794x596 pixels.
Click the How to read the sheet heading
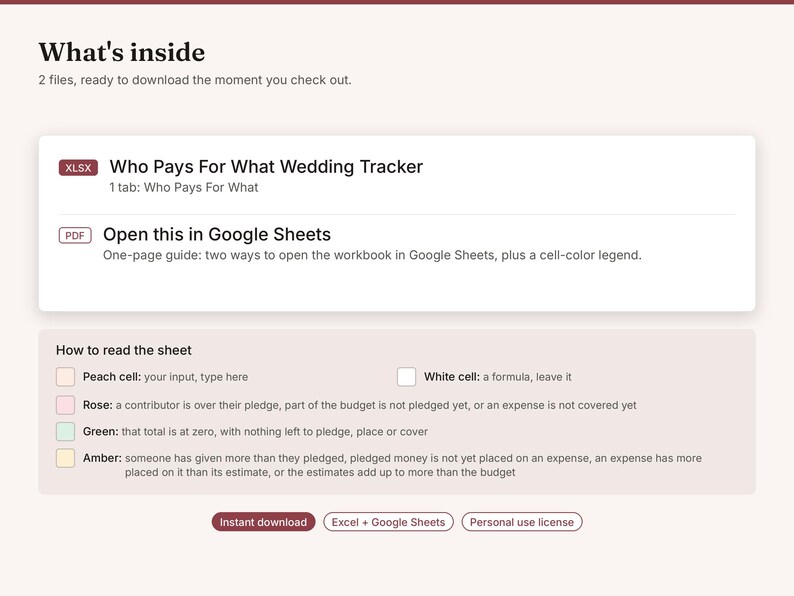click(x=124, y=350)
